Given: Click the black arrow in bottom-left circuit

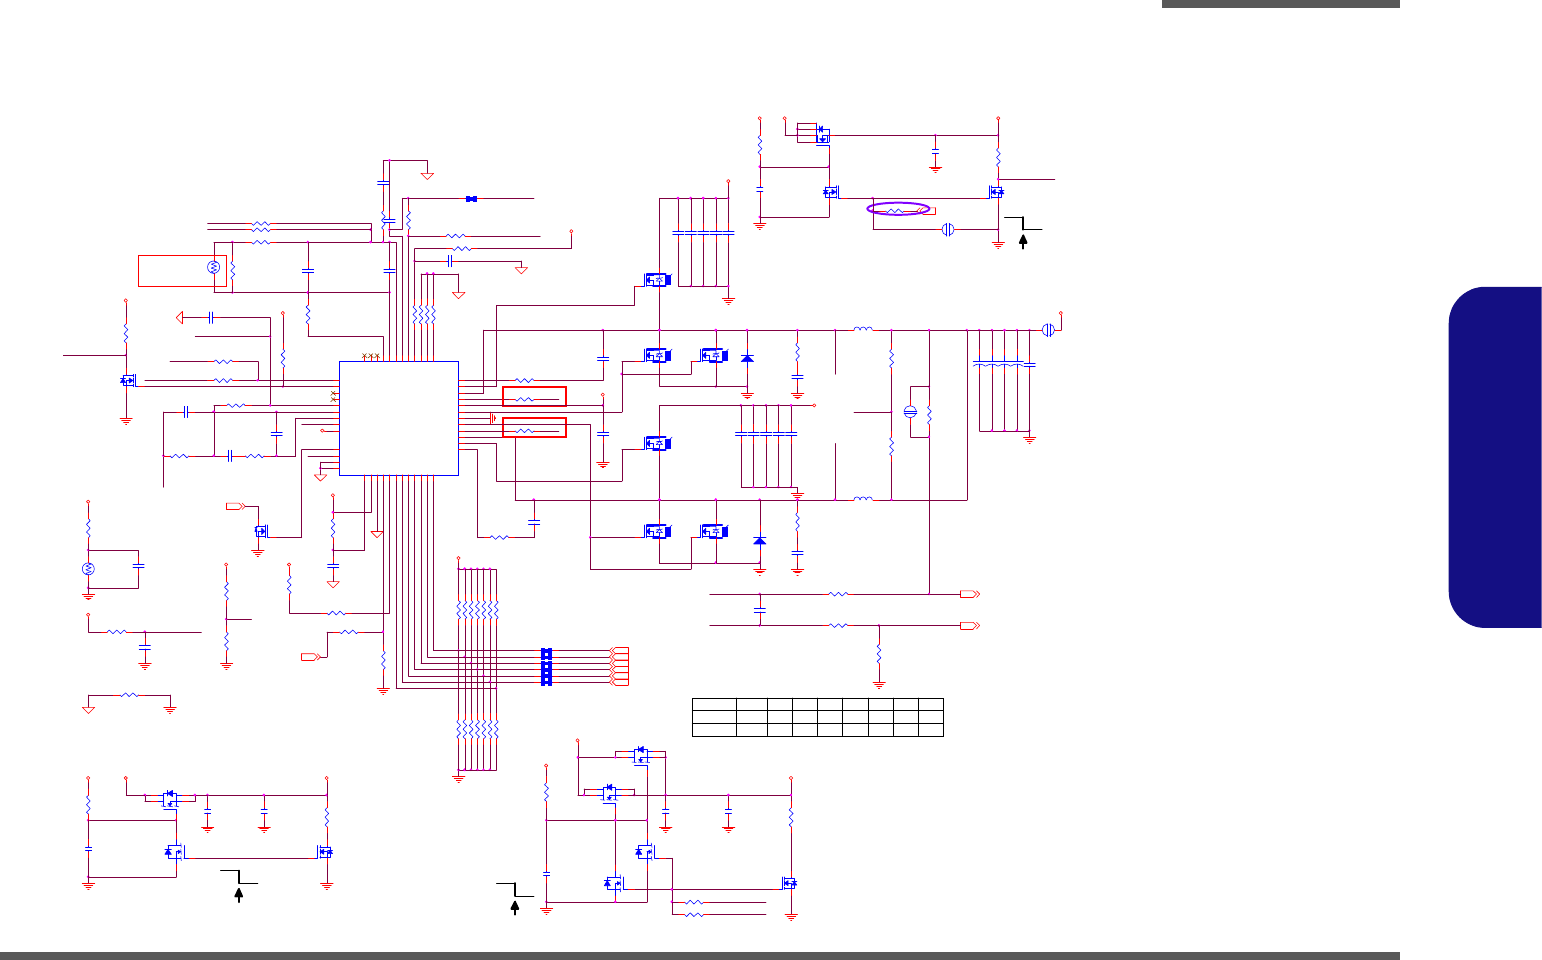Looking at the screenshot, I should (x=239, y=894).
